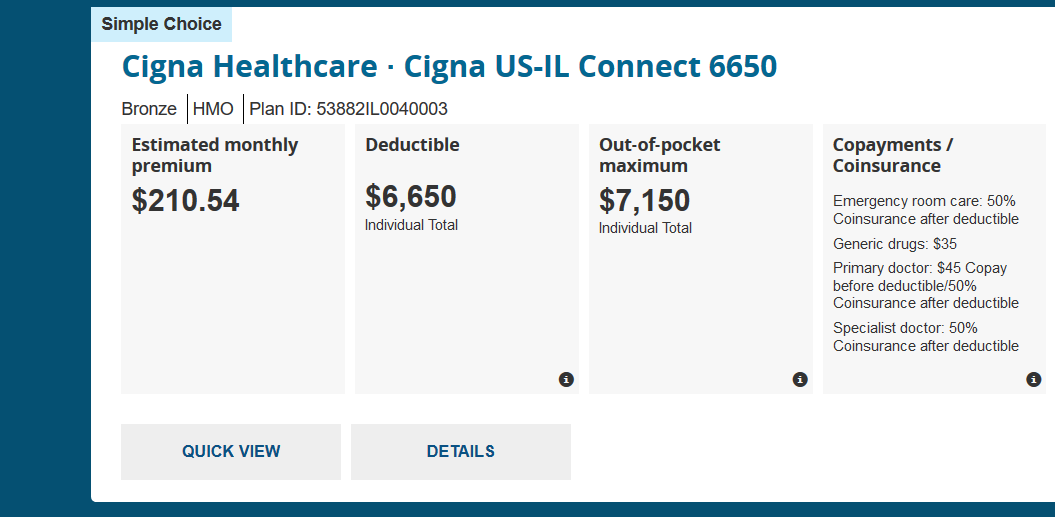Select the $7,150 out-of-pocket amount
This screenshot has height=517, width=1055.
pyautogui.click(x=644, y=201)
